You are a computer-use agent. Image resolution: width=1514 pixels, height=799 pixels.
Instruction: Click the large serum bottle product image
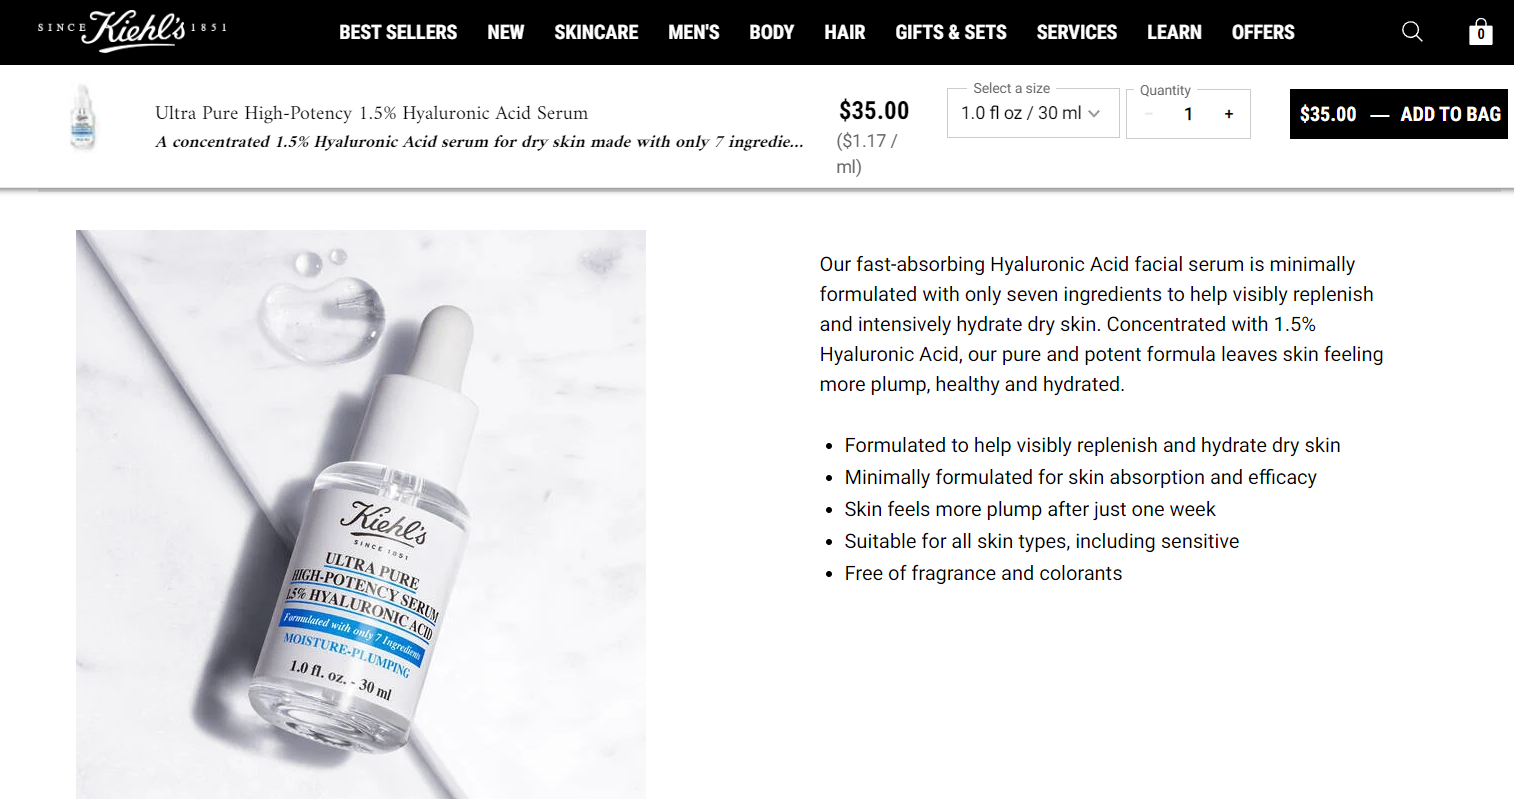pos(361,514)
